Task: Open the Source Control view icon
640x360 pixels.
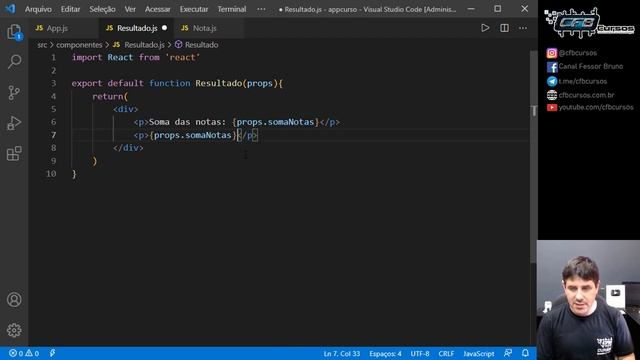Action: 14,93
